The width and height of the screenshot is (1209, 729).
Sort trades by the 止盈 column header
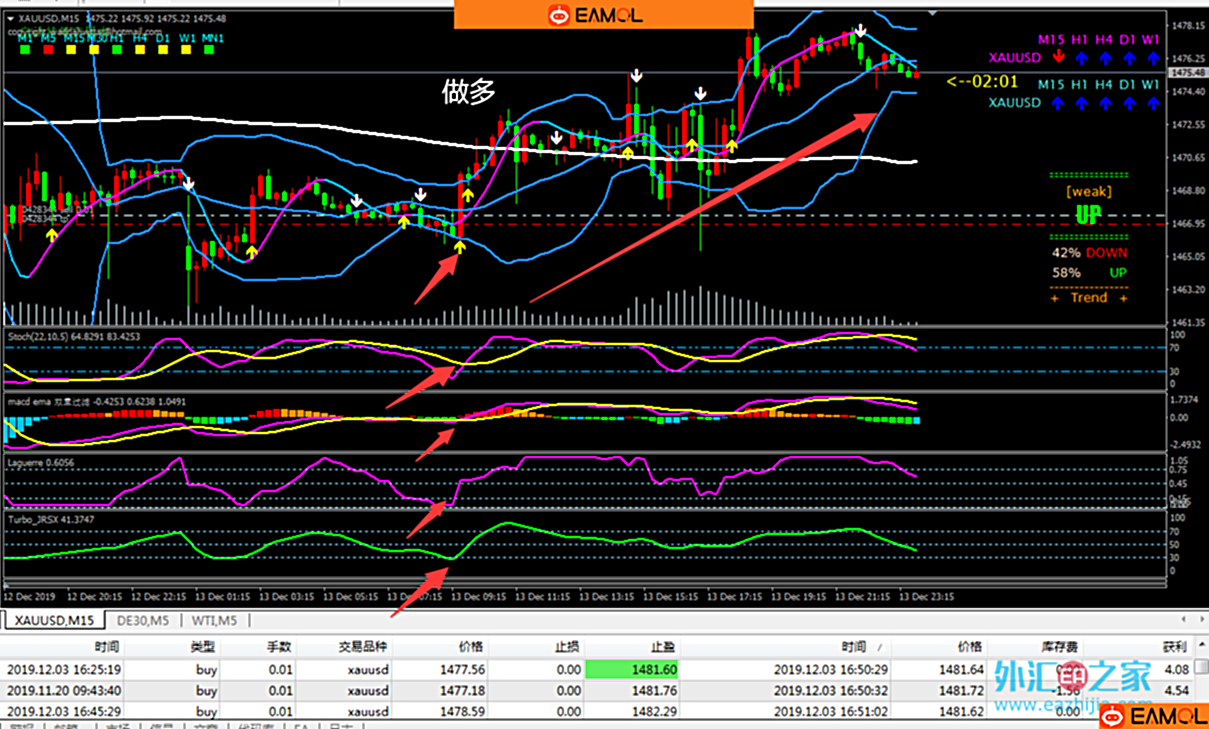coord(662,647)
